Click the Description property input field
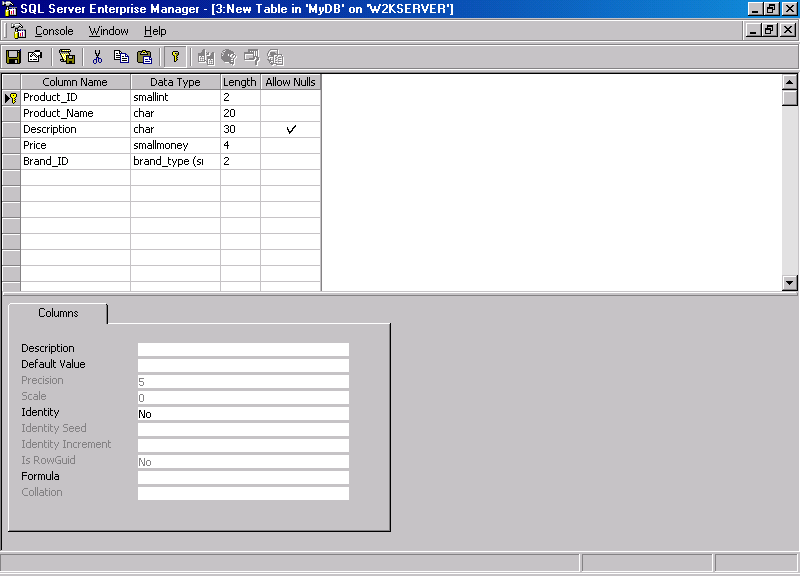800x576 pixels. 243,349
